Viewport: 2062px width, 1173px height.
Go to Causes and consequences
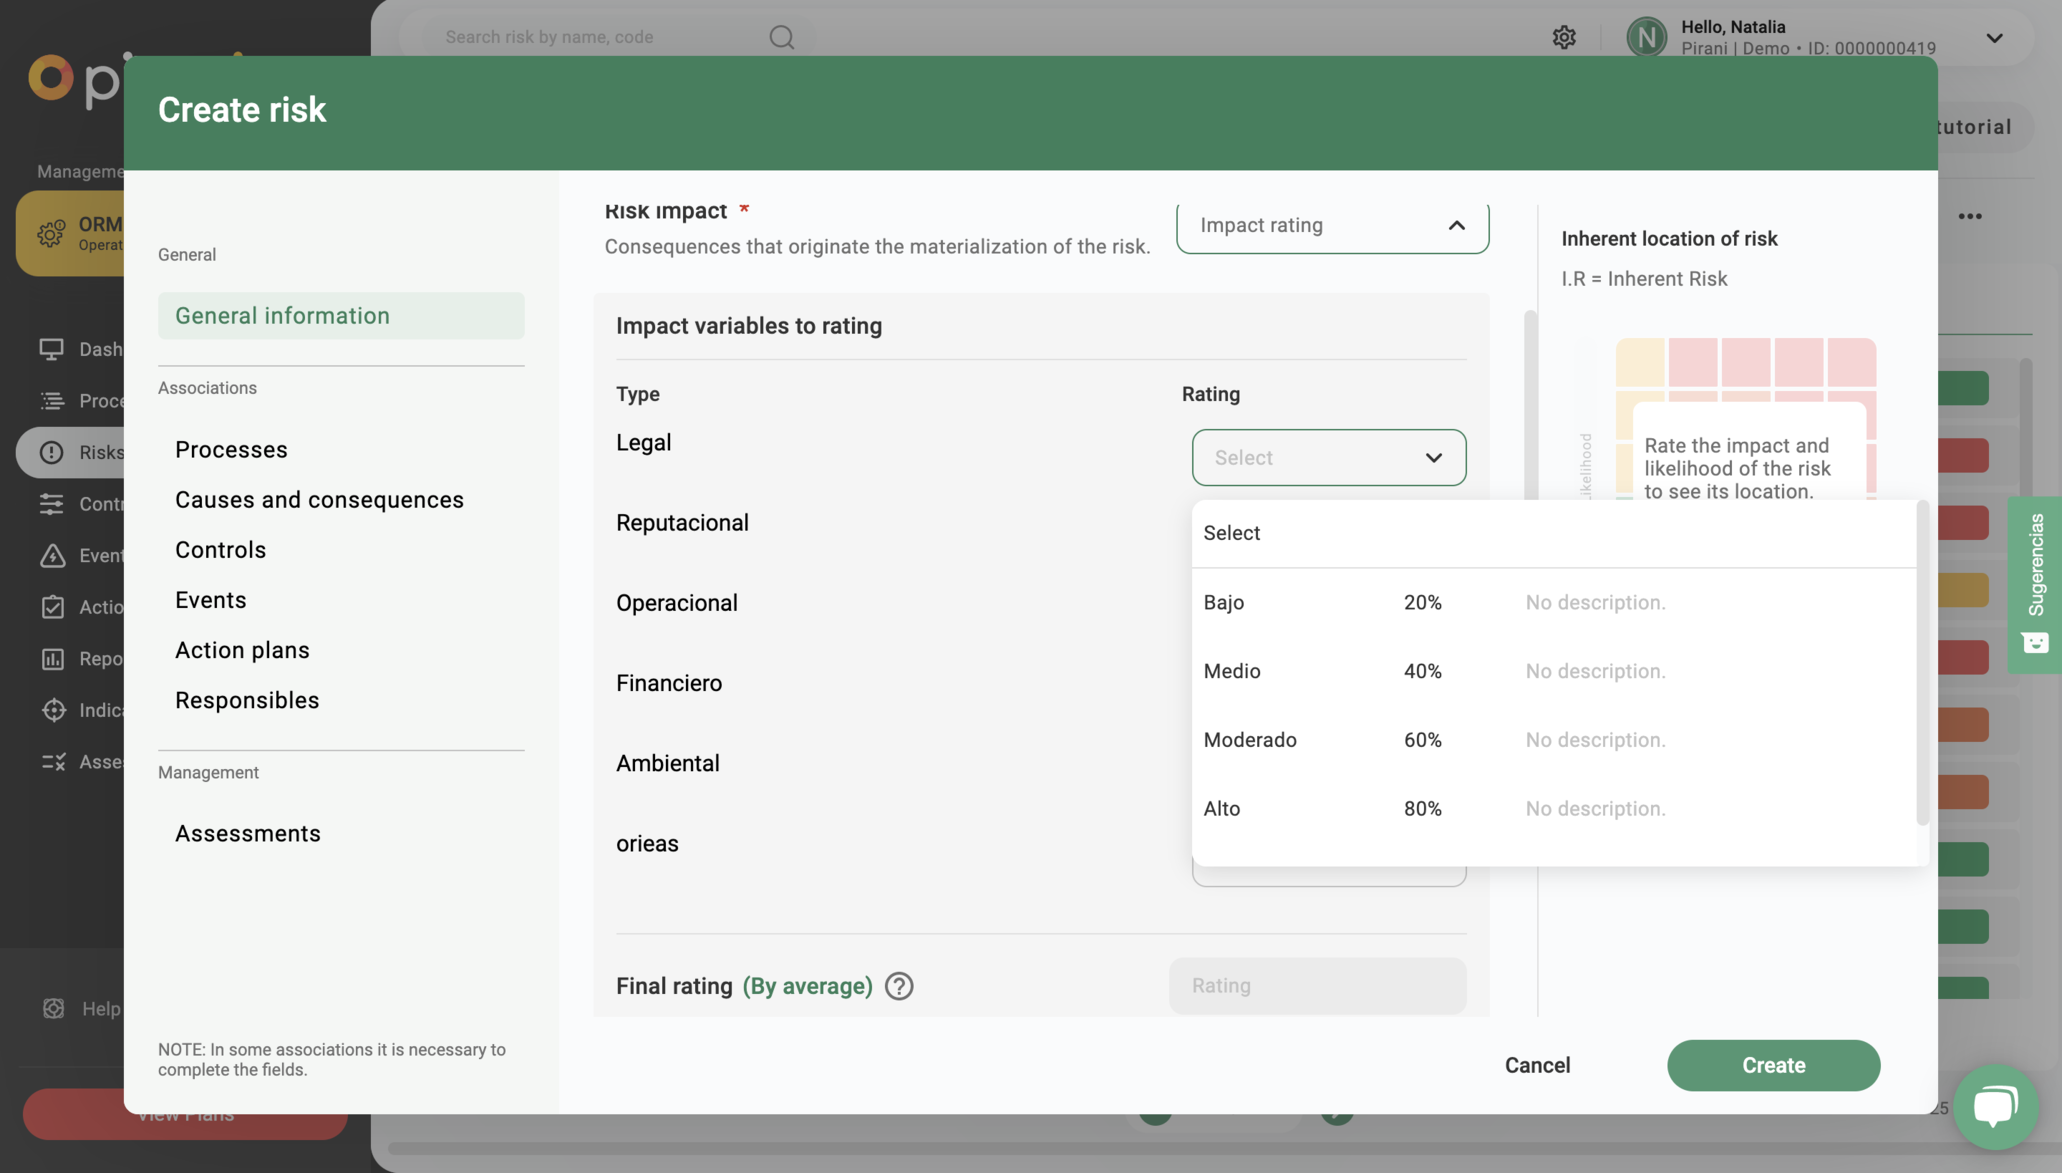(x=319, y=500)
